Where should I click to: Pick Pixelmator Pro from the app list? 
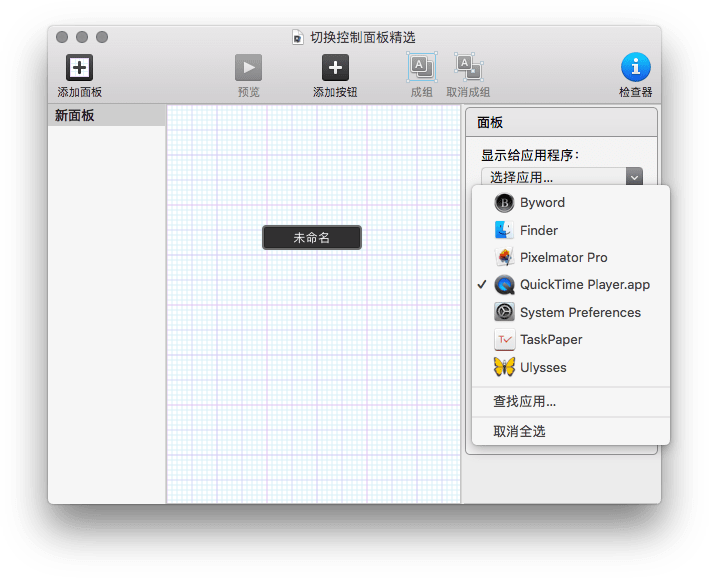tap(563, 258)
